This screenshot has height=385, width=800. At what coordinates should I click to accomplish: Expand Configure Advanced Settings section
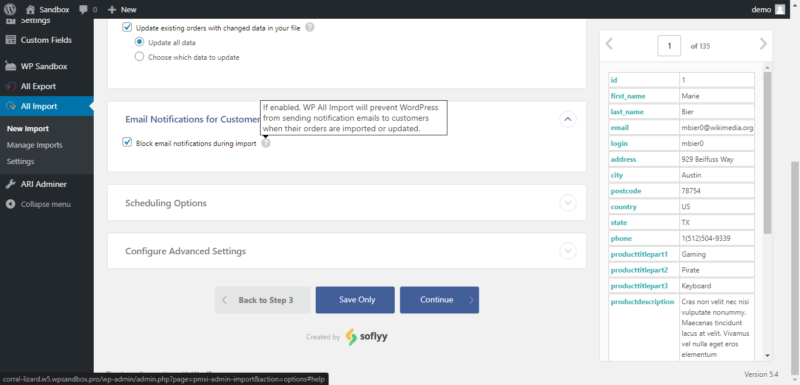coord(568,251)
